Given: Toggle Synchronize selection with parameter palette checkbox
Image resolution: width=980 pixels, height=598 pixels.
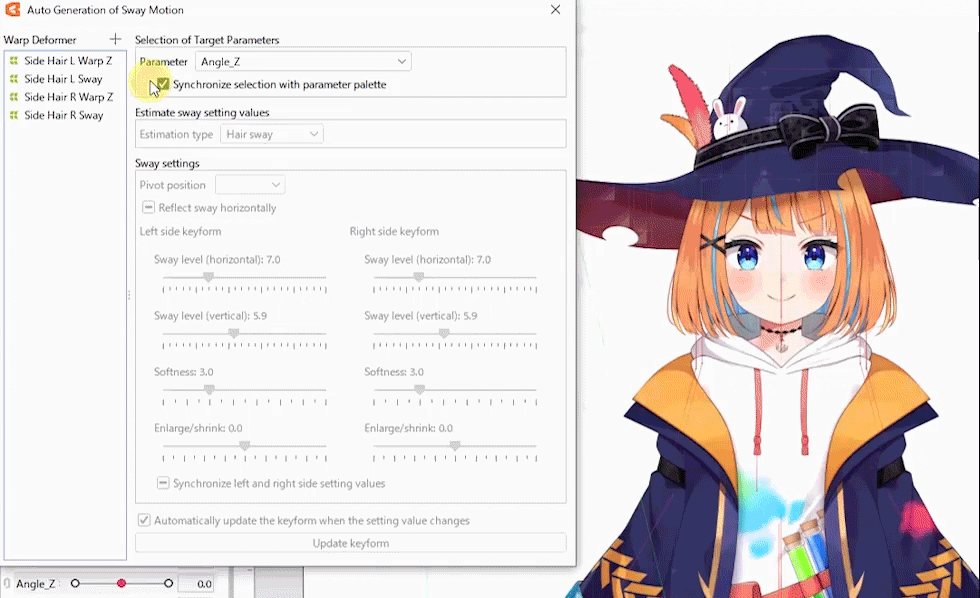Looking at the screenshot, I should (163, 85).
